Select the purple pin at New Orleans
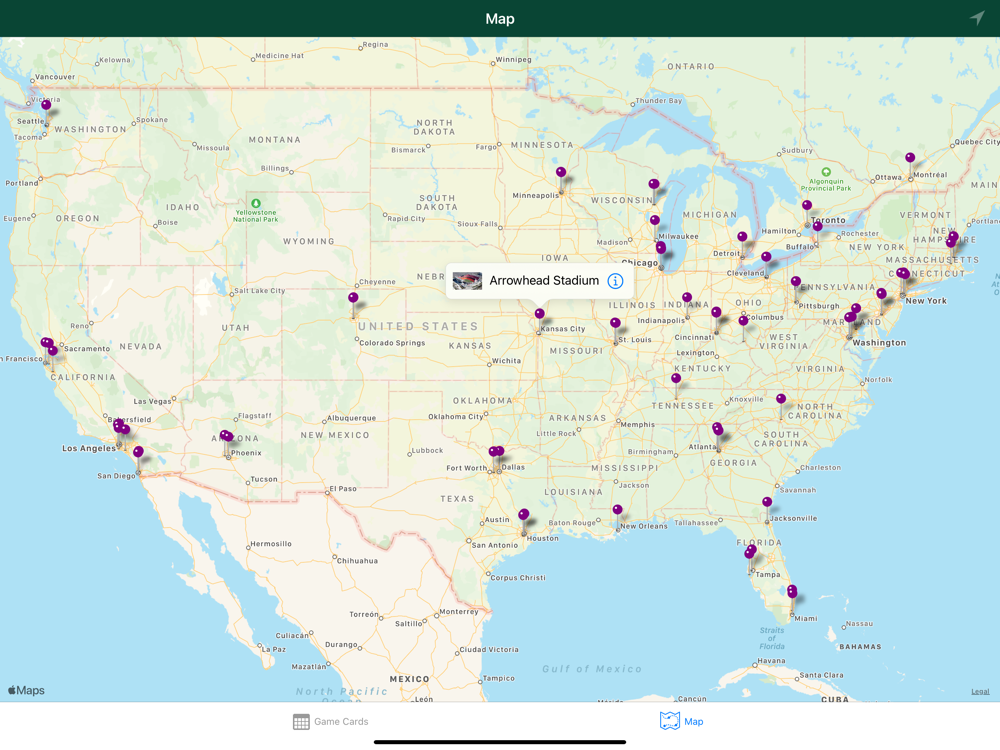 (x=617, y=510)
